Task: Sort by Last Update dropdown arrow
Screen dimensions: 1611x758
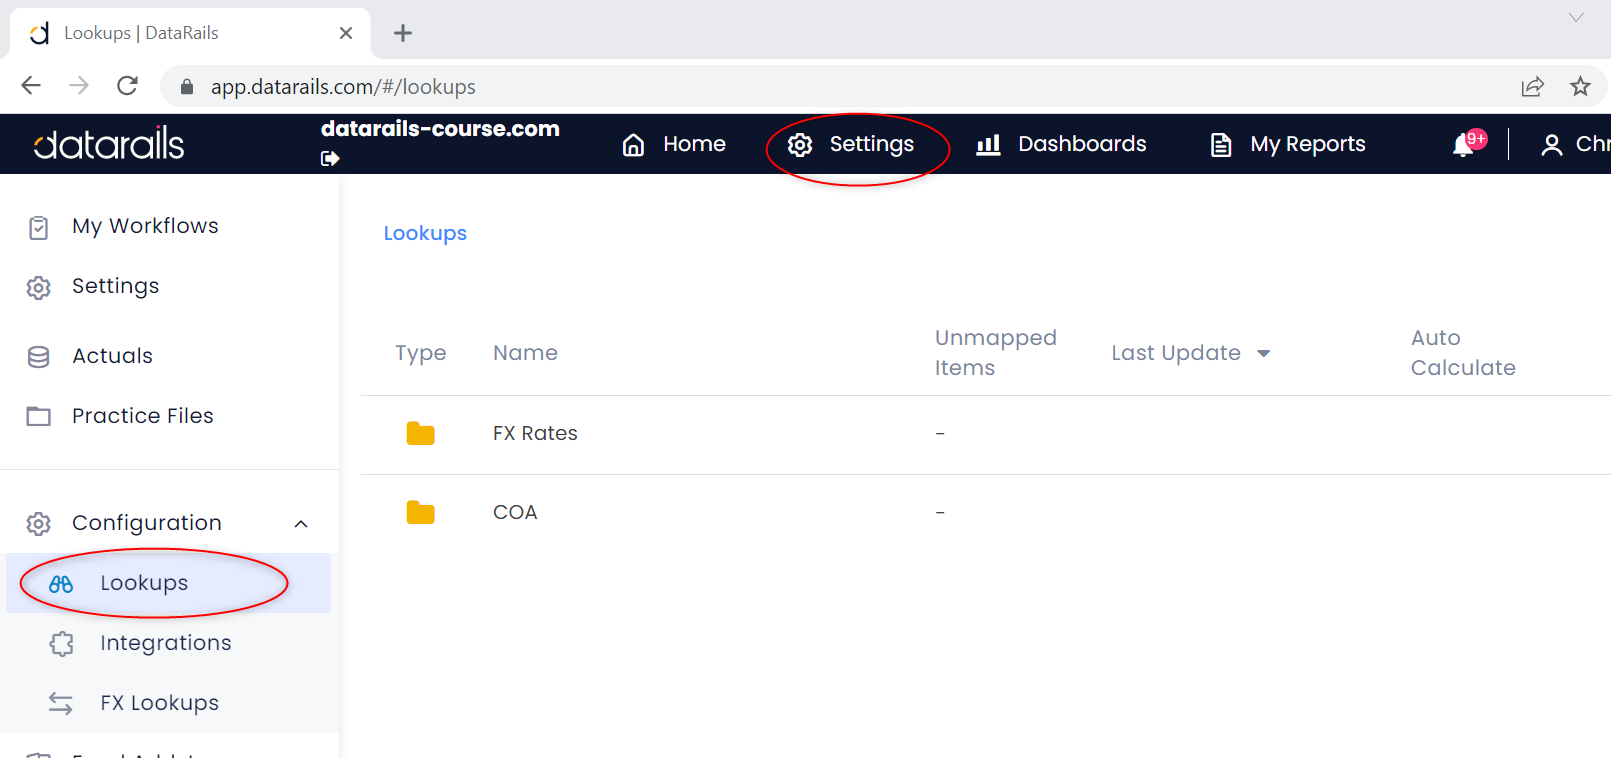Action: (x=1264, y=353)
